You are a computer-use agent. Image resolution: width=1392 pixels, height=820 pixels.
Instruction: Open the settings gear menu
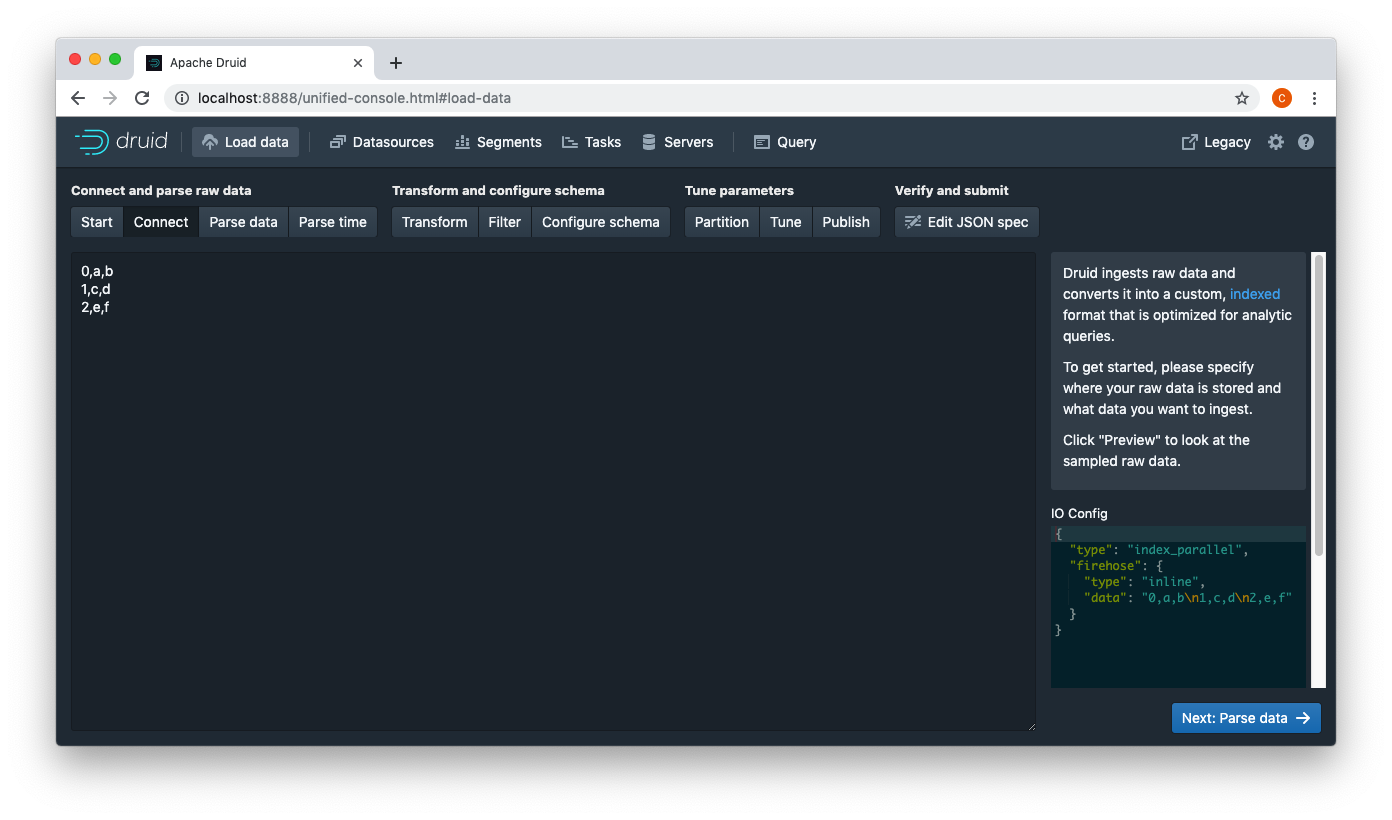click(x=1276, y=142)
